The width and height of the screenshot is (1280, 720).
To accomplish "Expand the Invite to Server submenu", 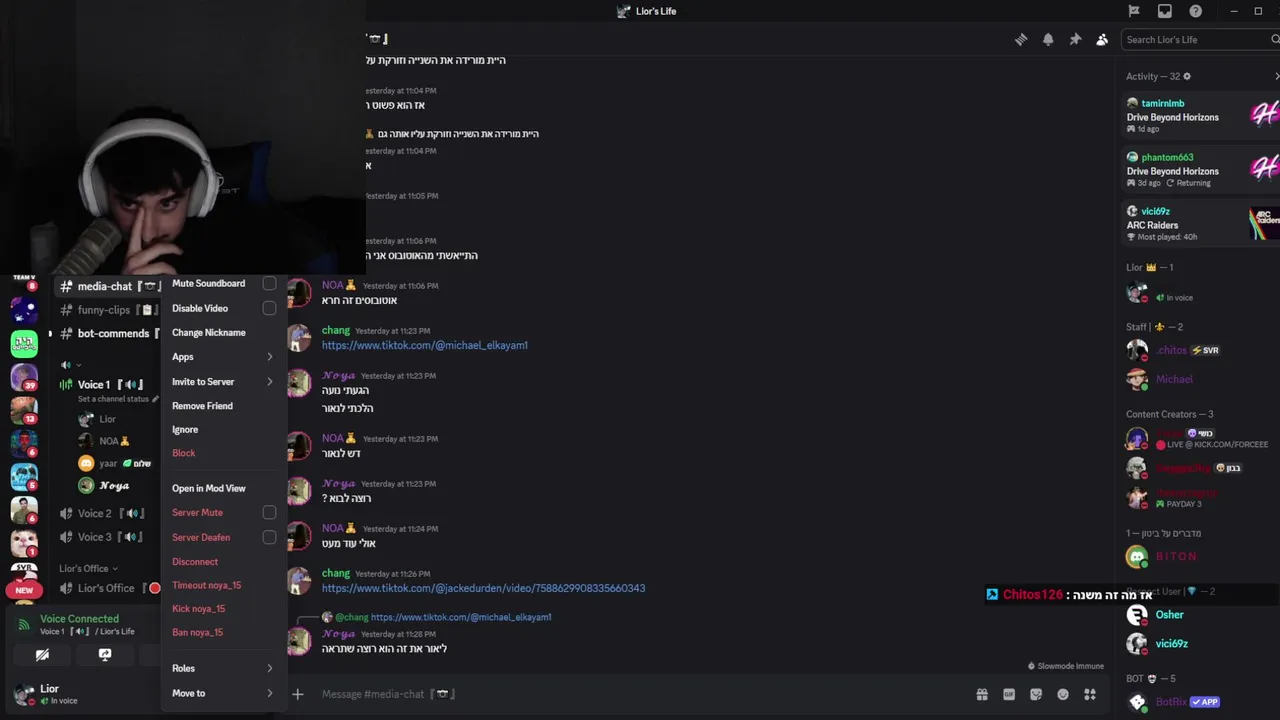I will tap(223, 381).
